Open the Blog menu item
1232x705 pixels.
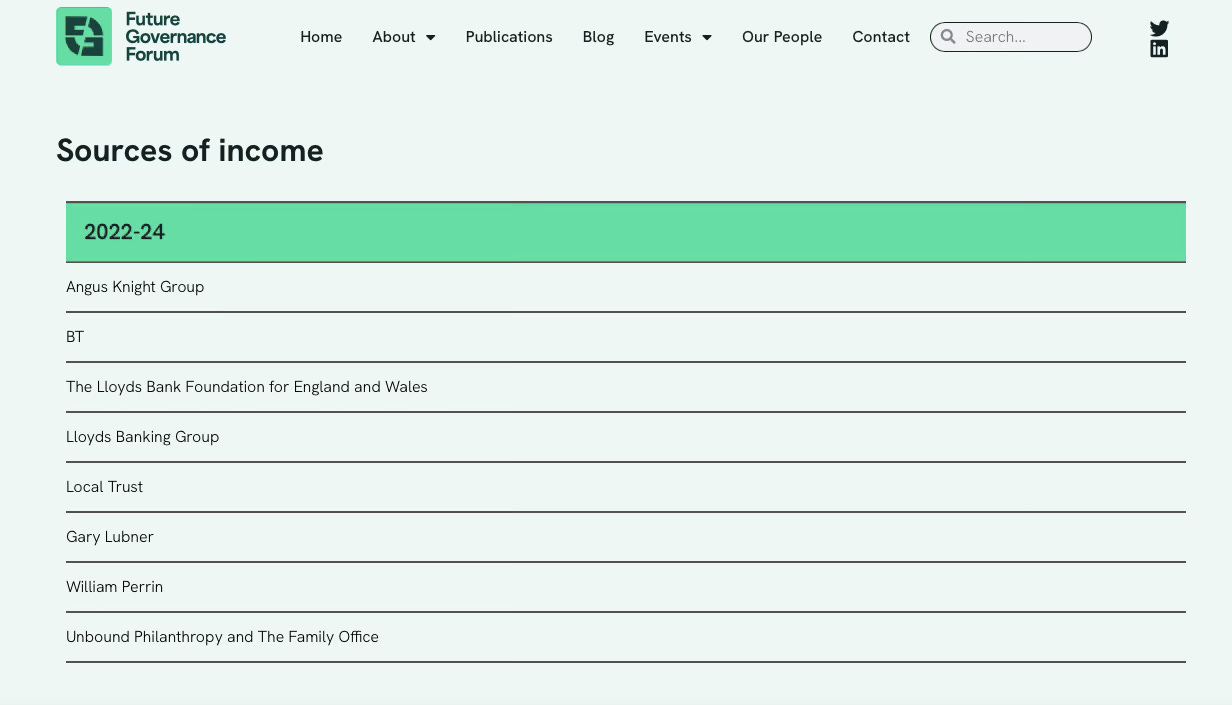pyautogui.click(x=598, y=37)
